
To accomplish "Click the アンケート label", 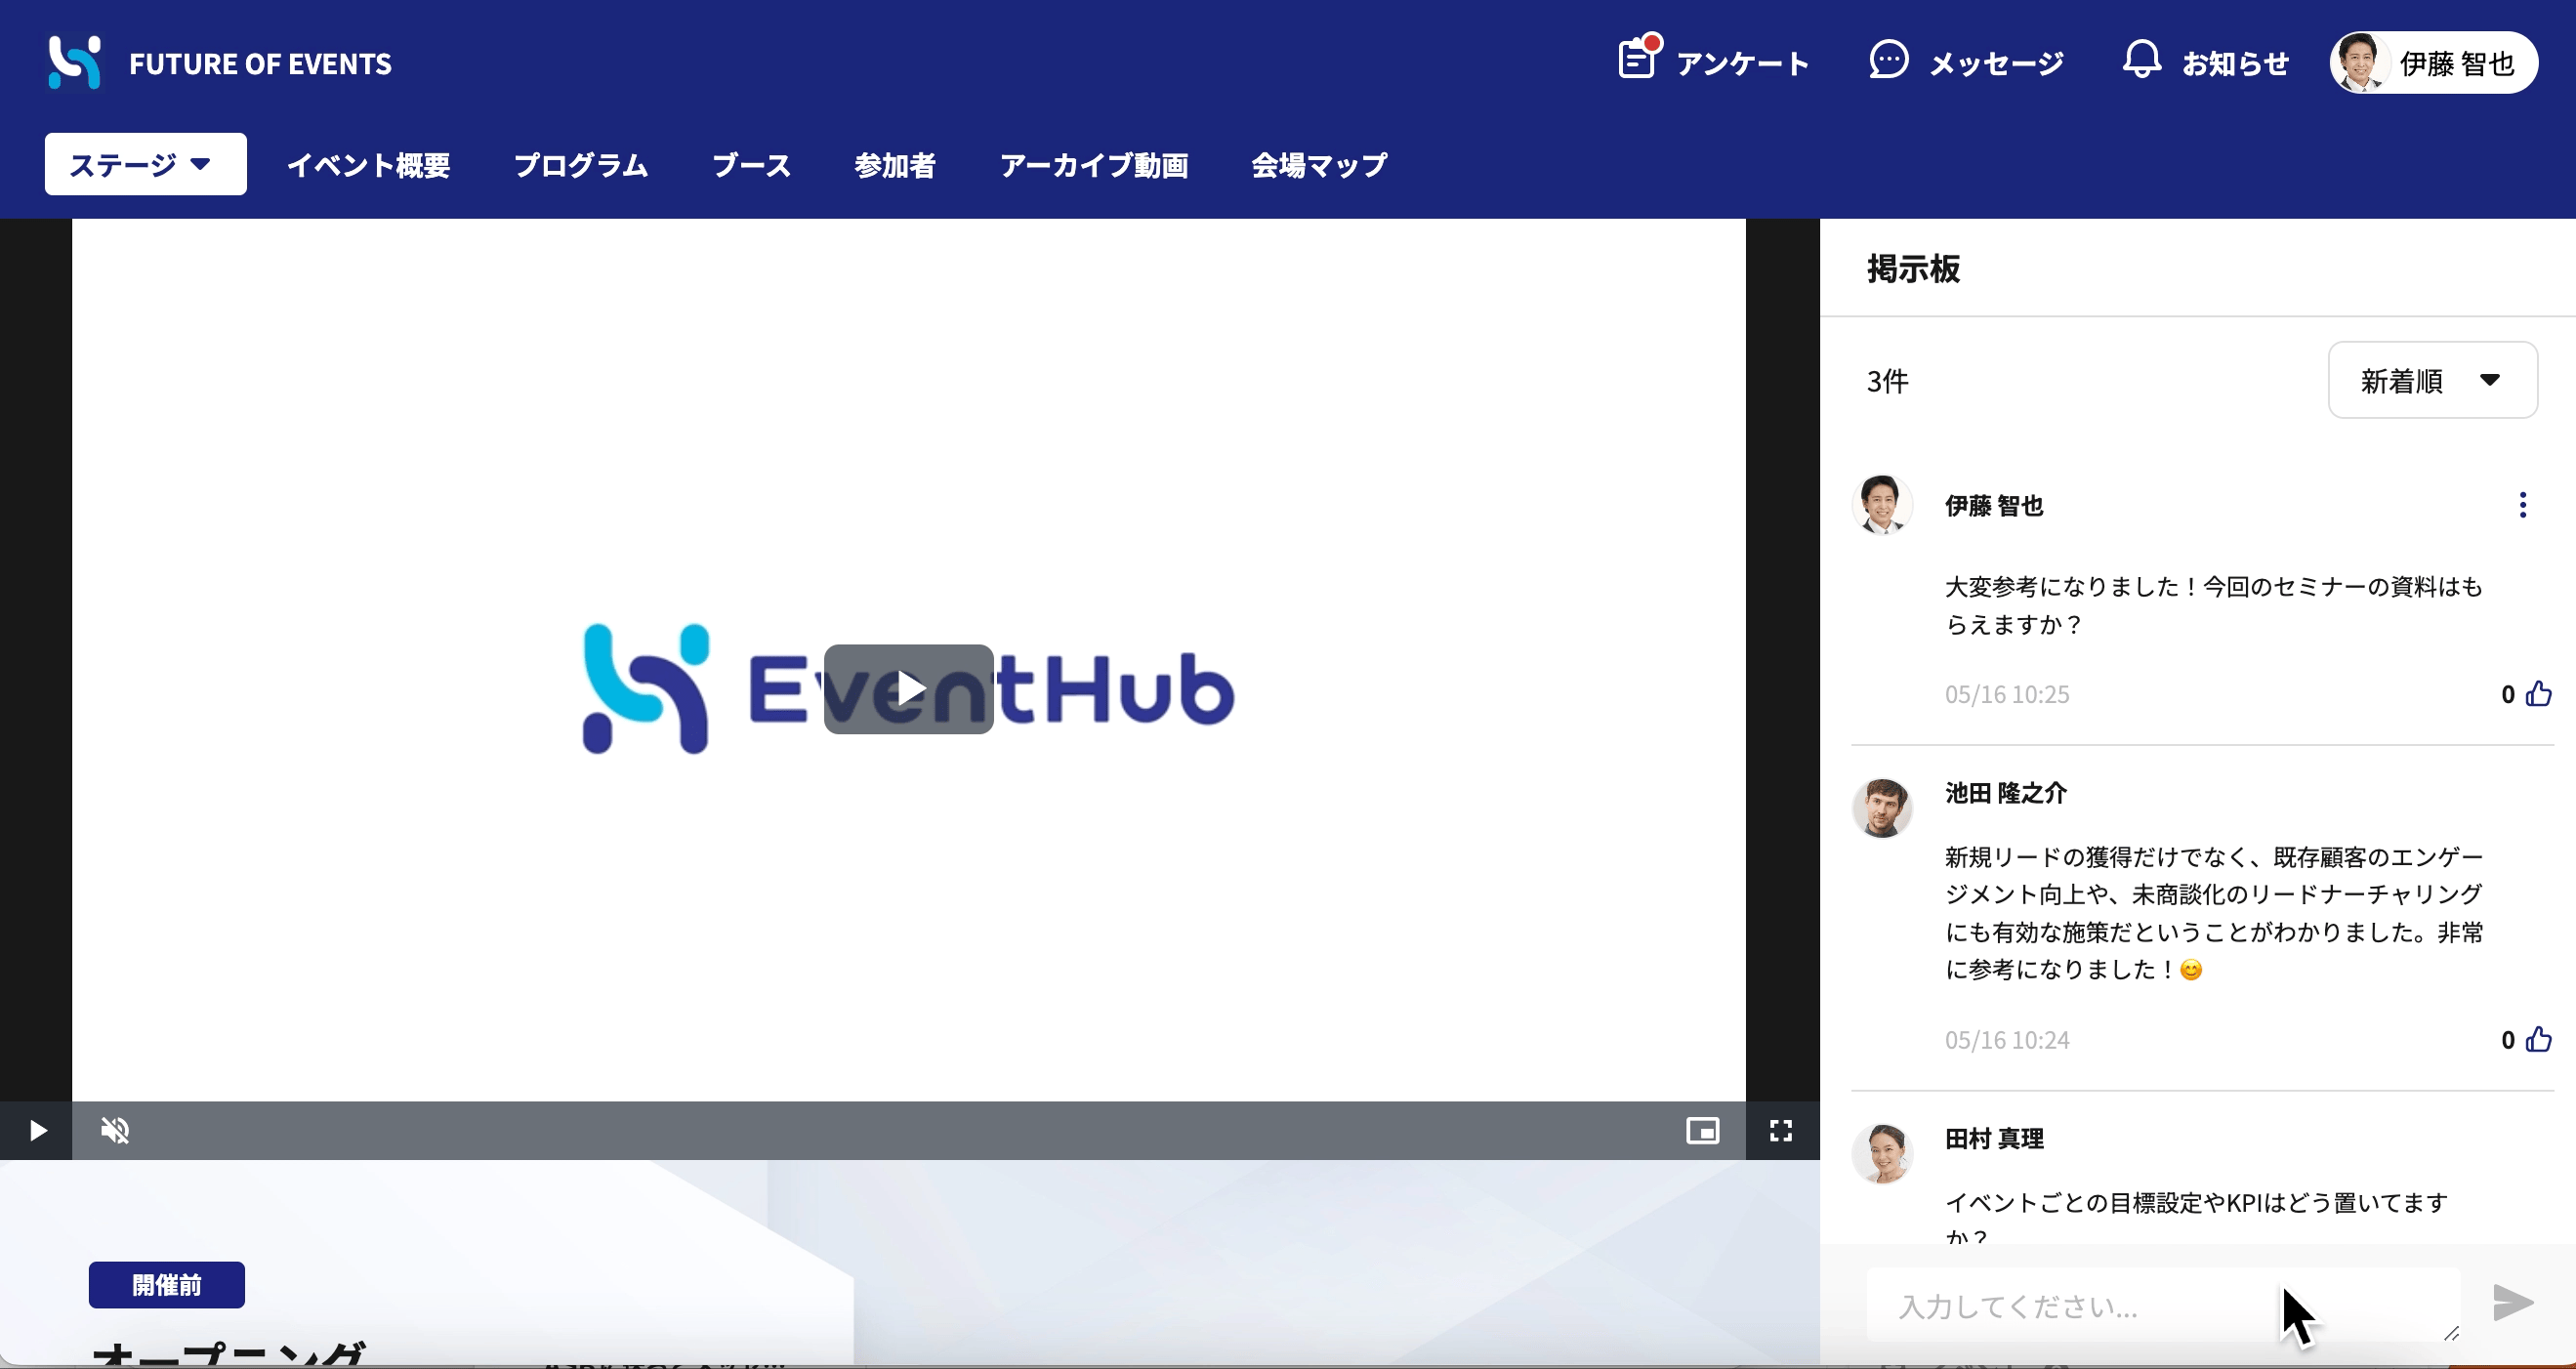I will (1743, 64).
